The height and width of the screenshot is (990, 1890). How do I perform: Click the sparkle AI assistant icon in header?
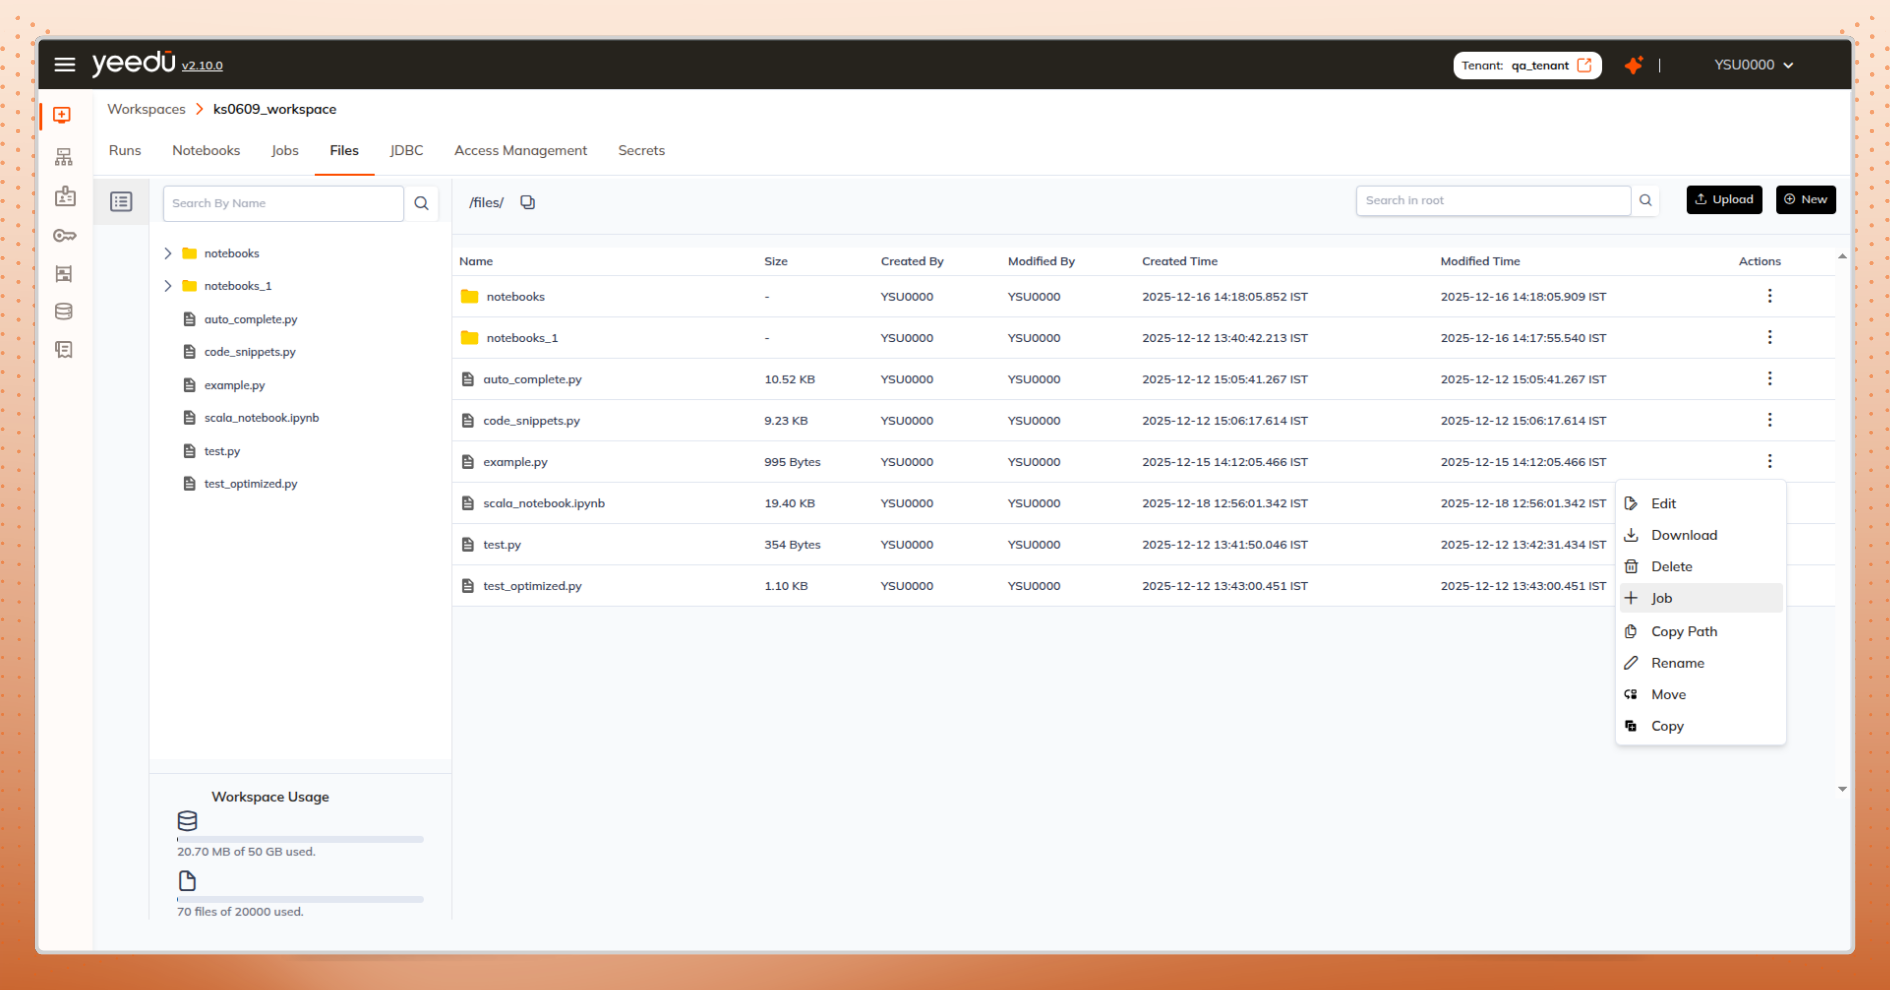(1634, 64)
